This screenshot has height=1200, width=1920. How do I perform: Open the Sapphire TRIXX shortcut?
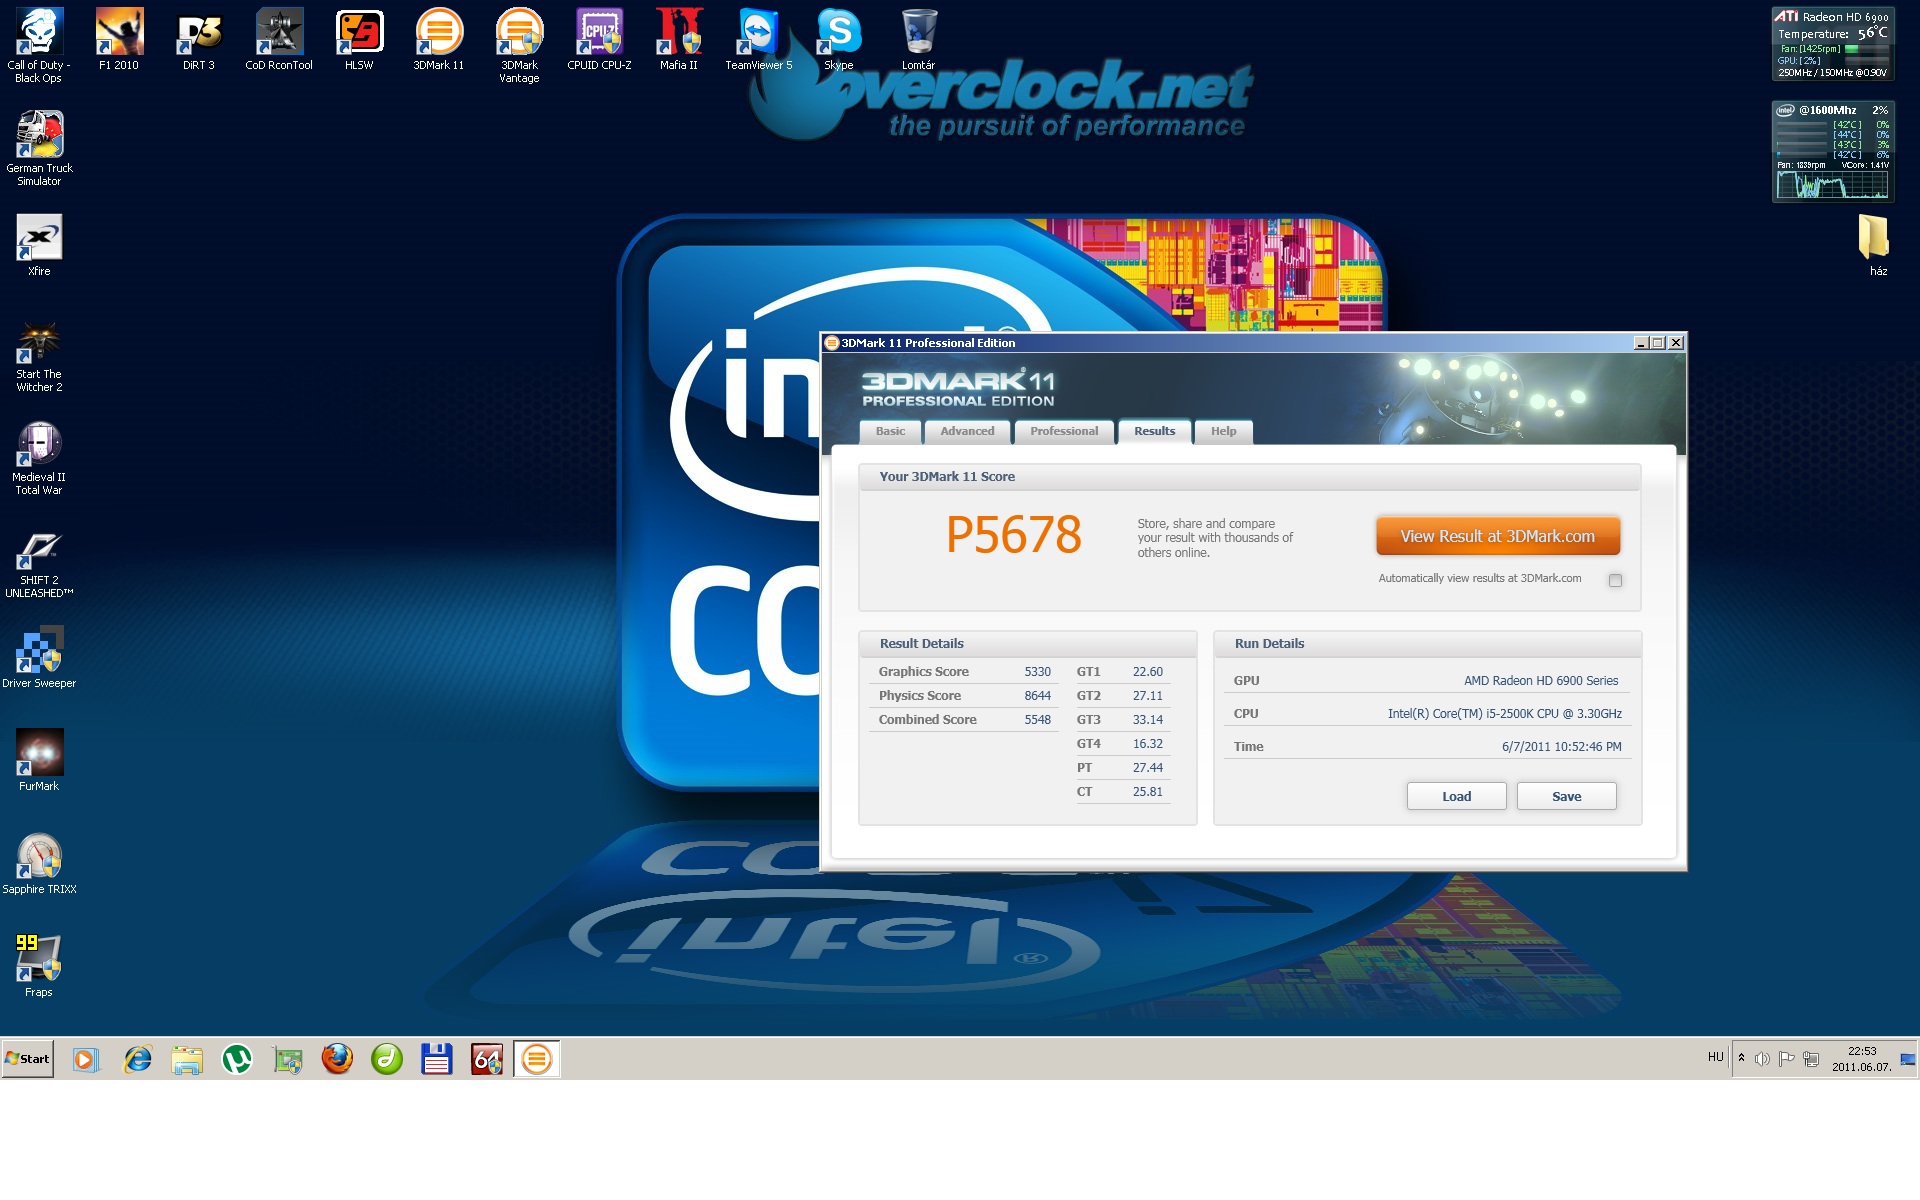(39, 859)
